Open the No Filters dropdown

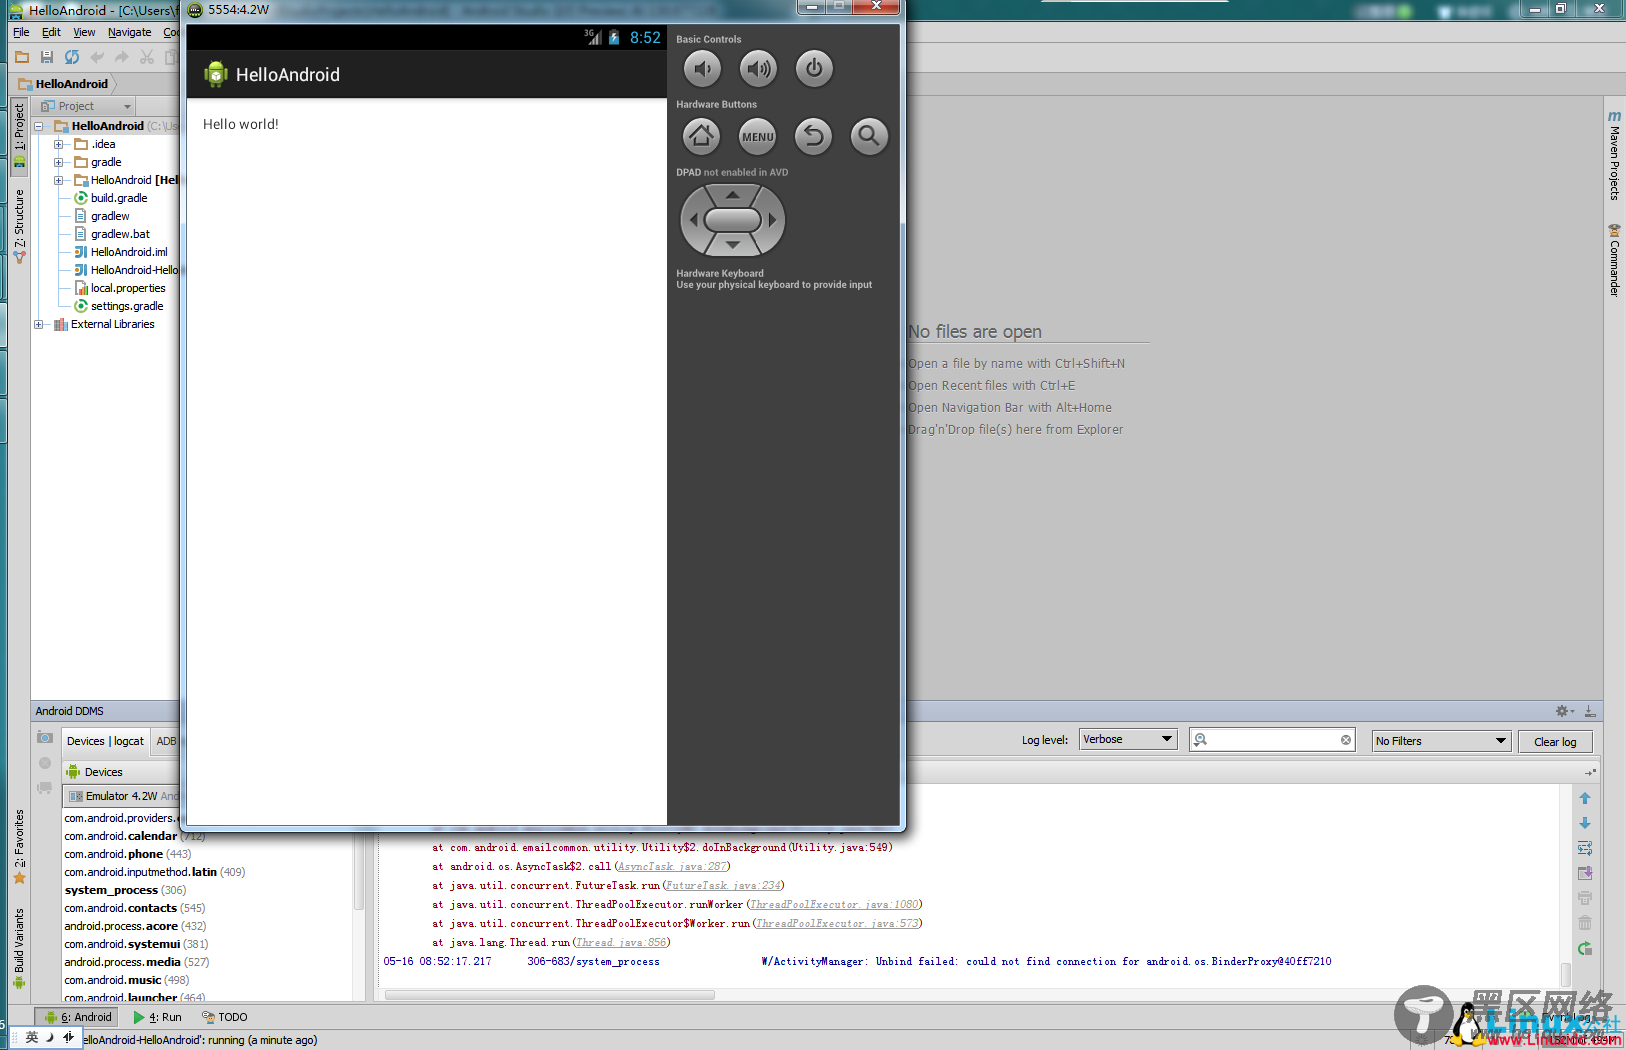click(x=1441, y=741)
